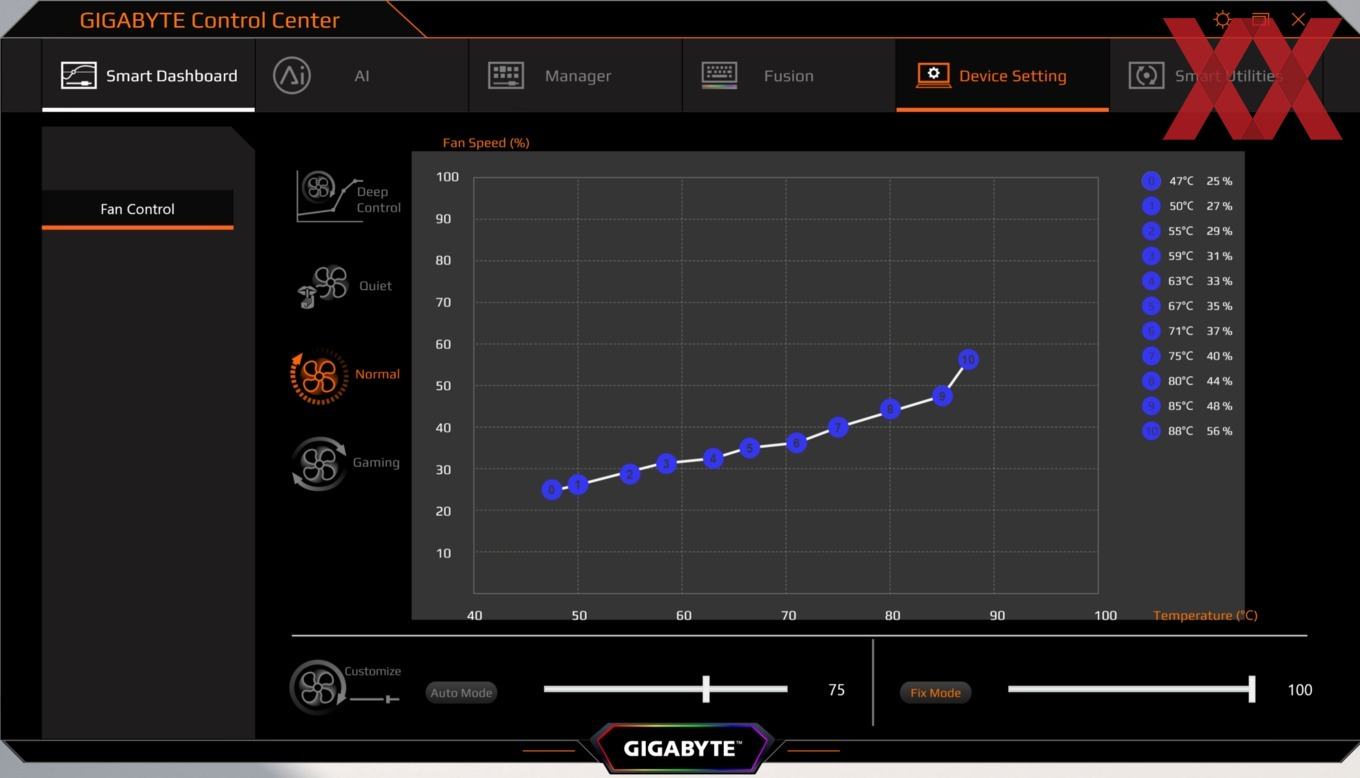Click legend row 50°C 27 %
Viewport: 1360px width, 778px height.
pos(1187,206)
